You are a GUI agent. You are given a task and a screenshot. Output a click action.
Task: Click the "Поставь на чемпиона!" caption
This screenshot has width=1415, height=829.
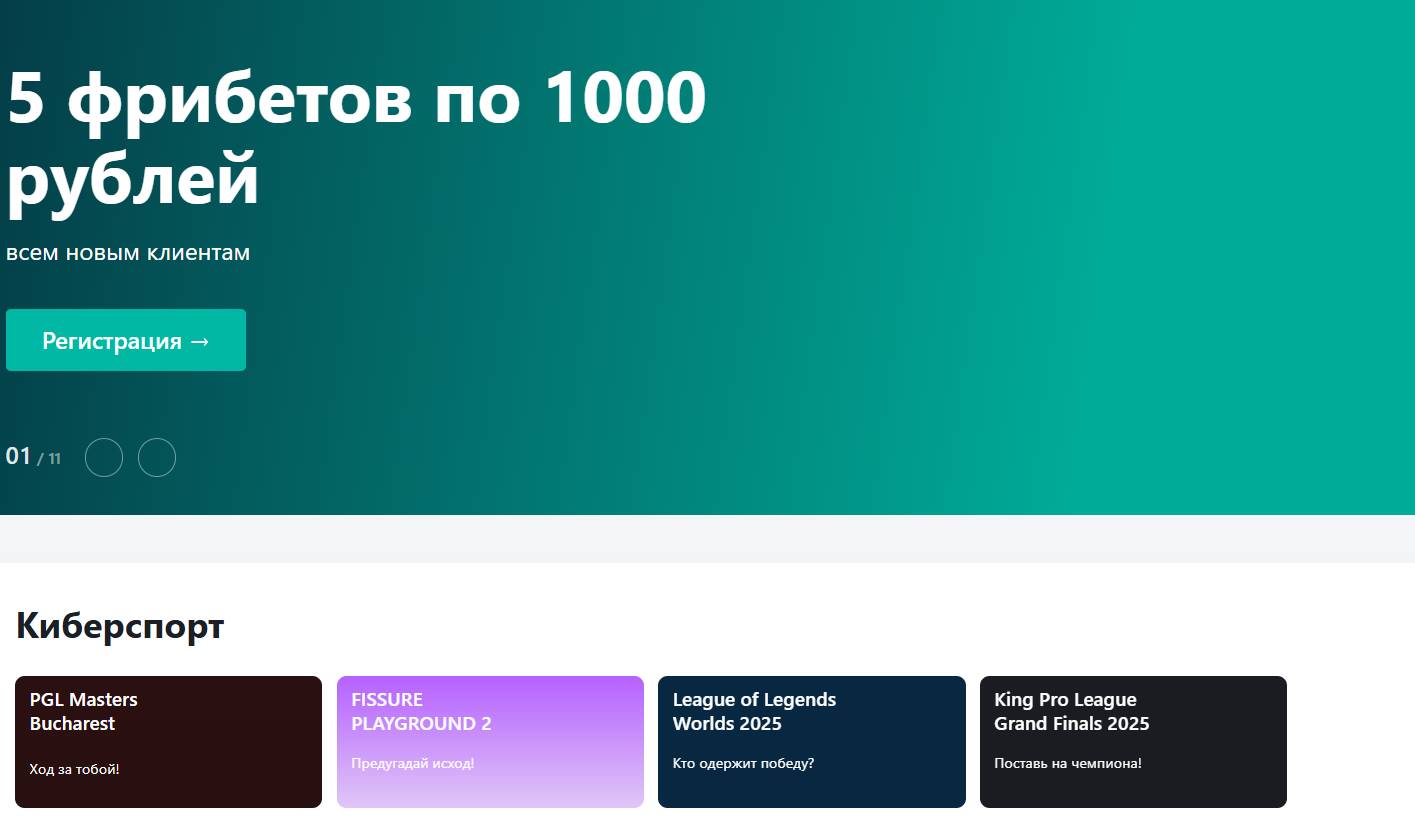tap(1067, 763)
